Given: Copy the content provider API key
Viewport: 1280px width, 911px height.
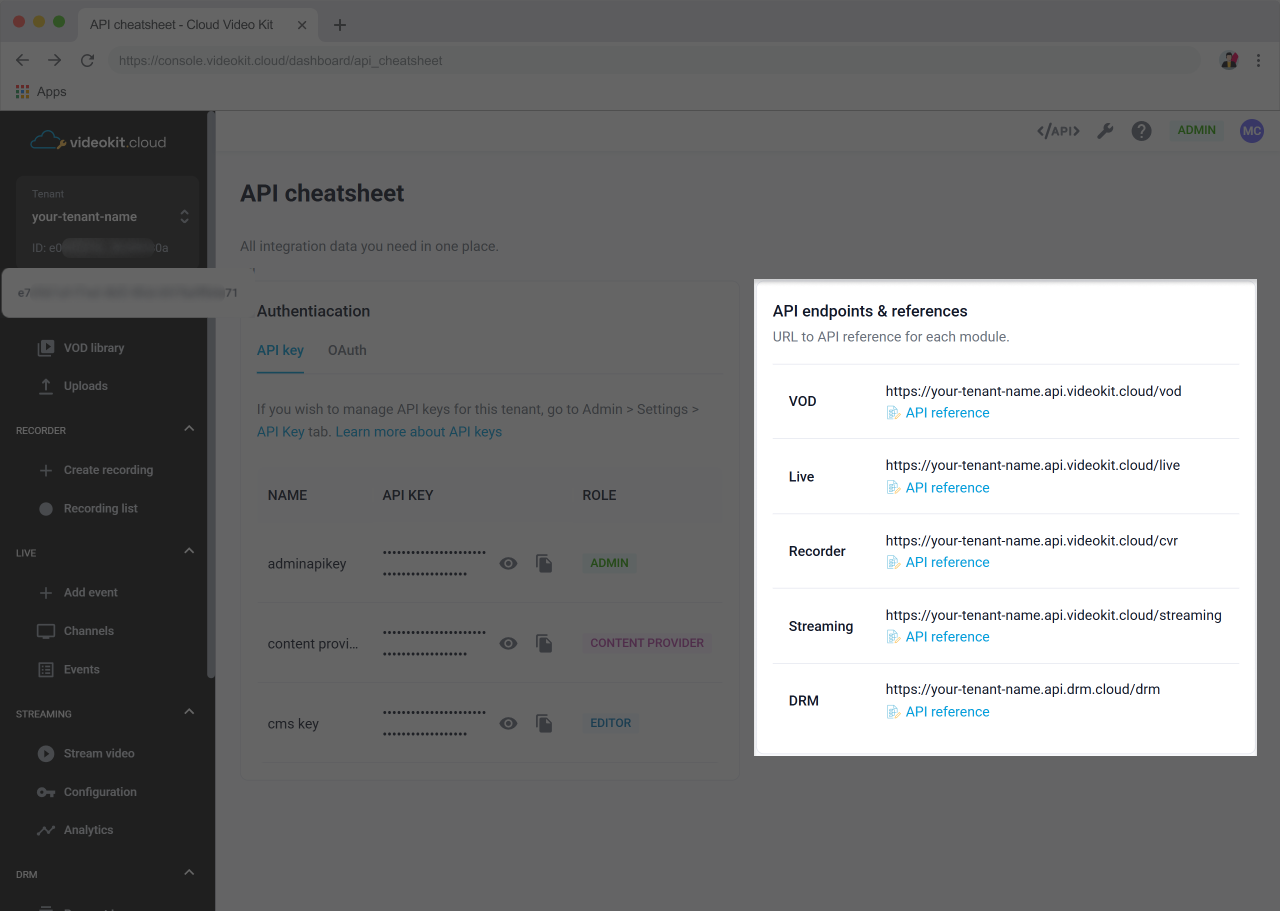Looking at the screenshot, I should pos(544,643).
